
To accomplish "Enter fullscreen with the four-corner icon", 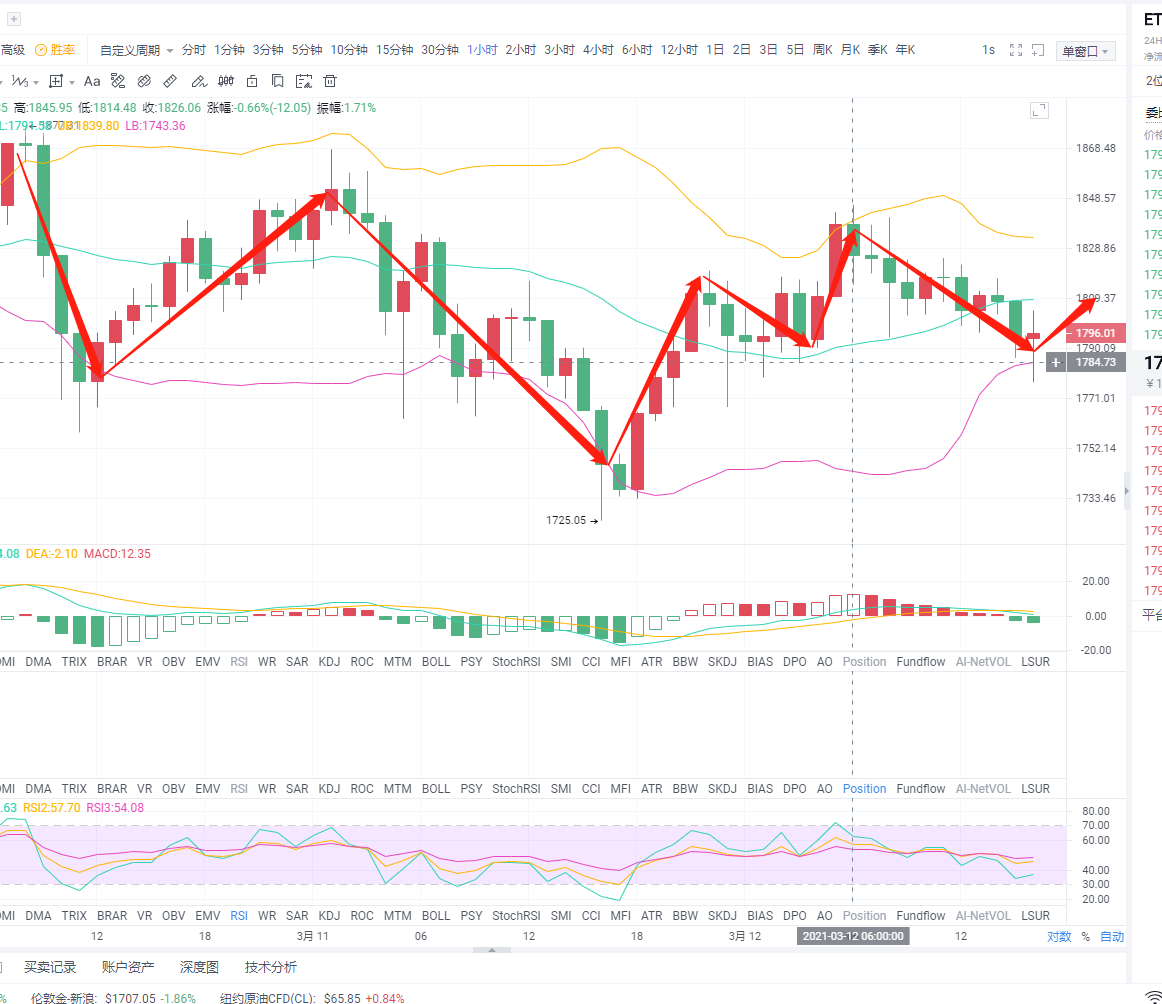I will [x=1016, y=50].
